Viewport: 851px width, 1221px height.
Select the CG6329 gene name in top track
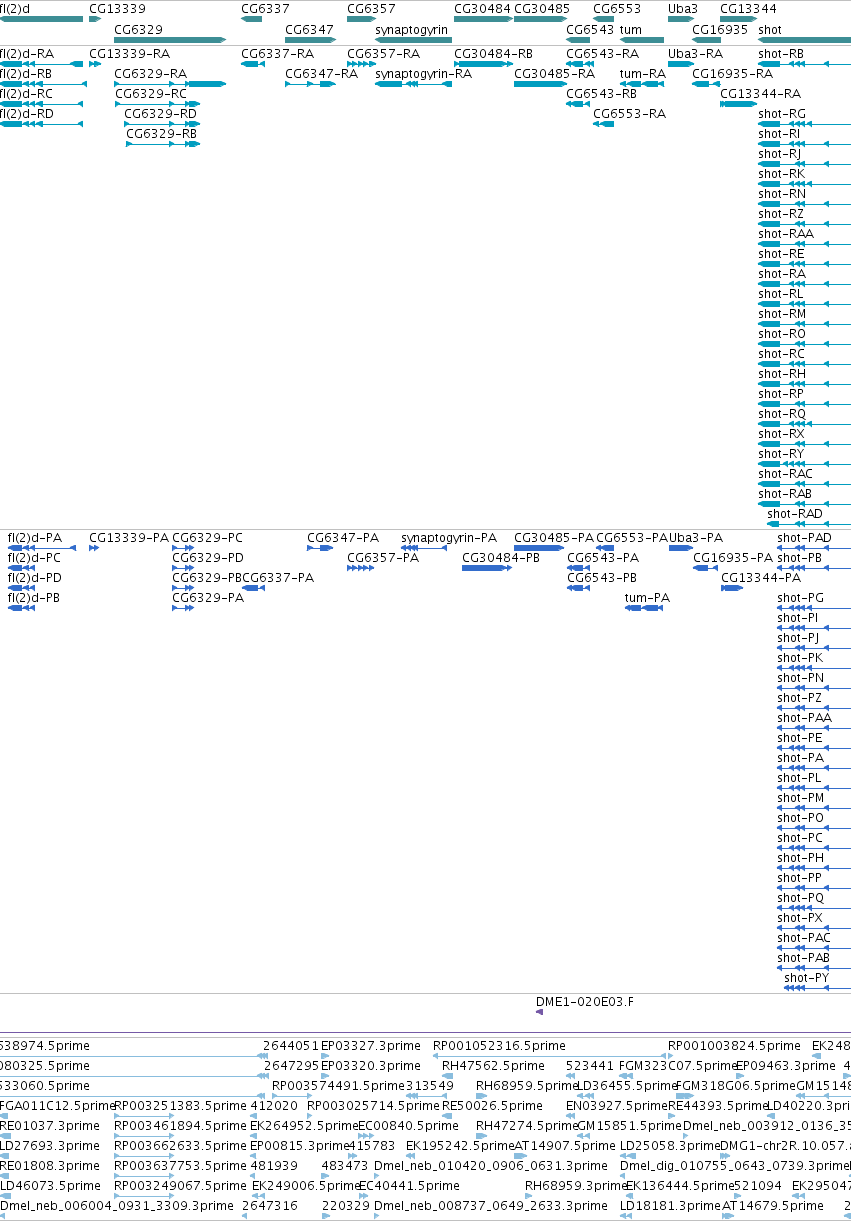[138, 29]
